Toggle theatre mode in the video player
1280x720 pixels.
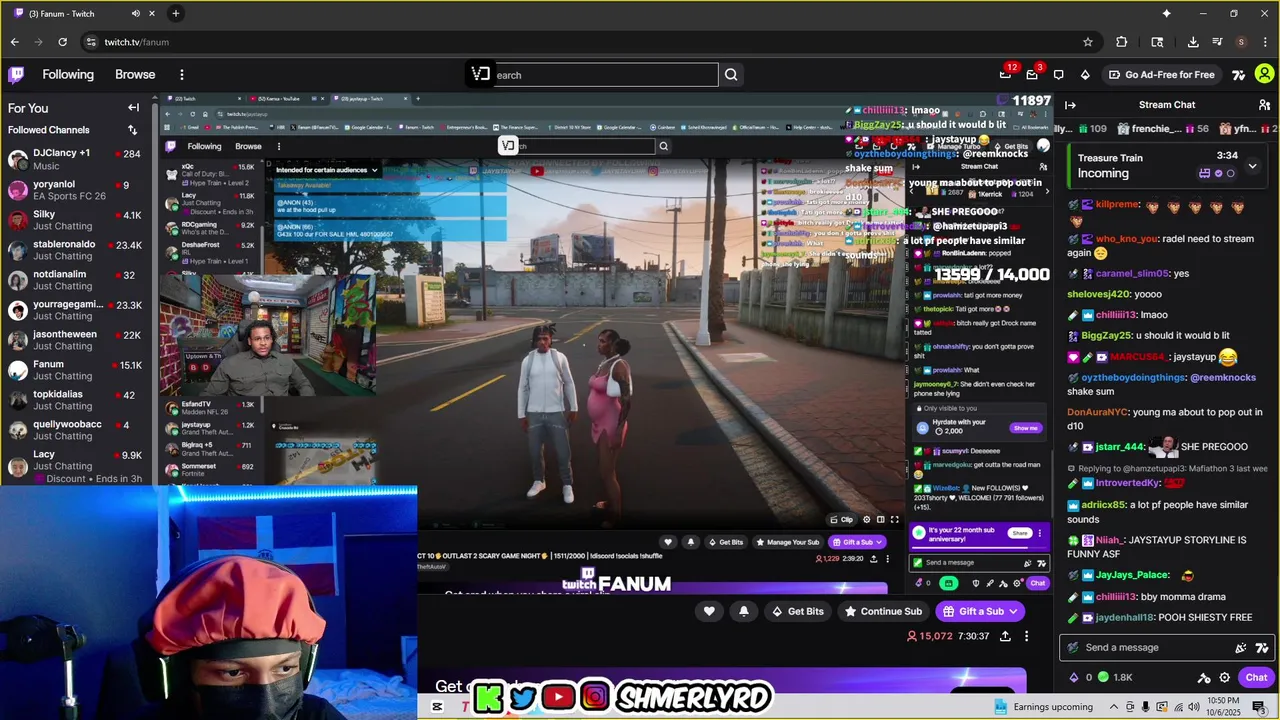click(880, 520)
